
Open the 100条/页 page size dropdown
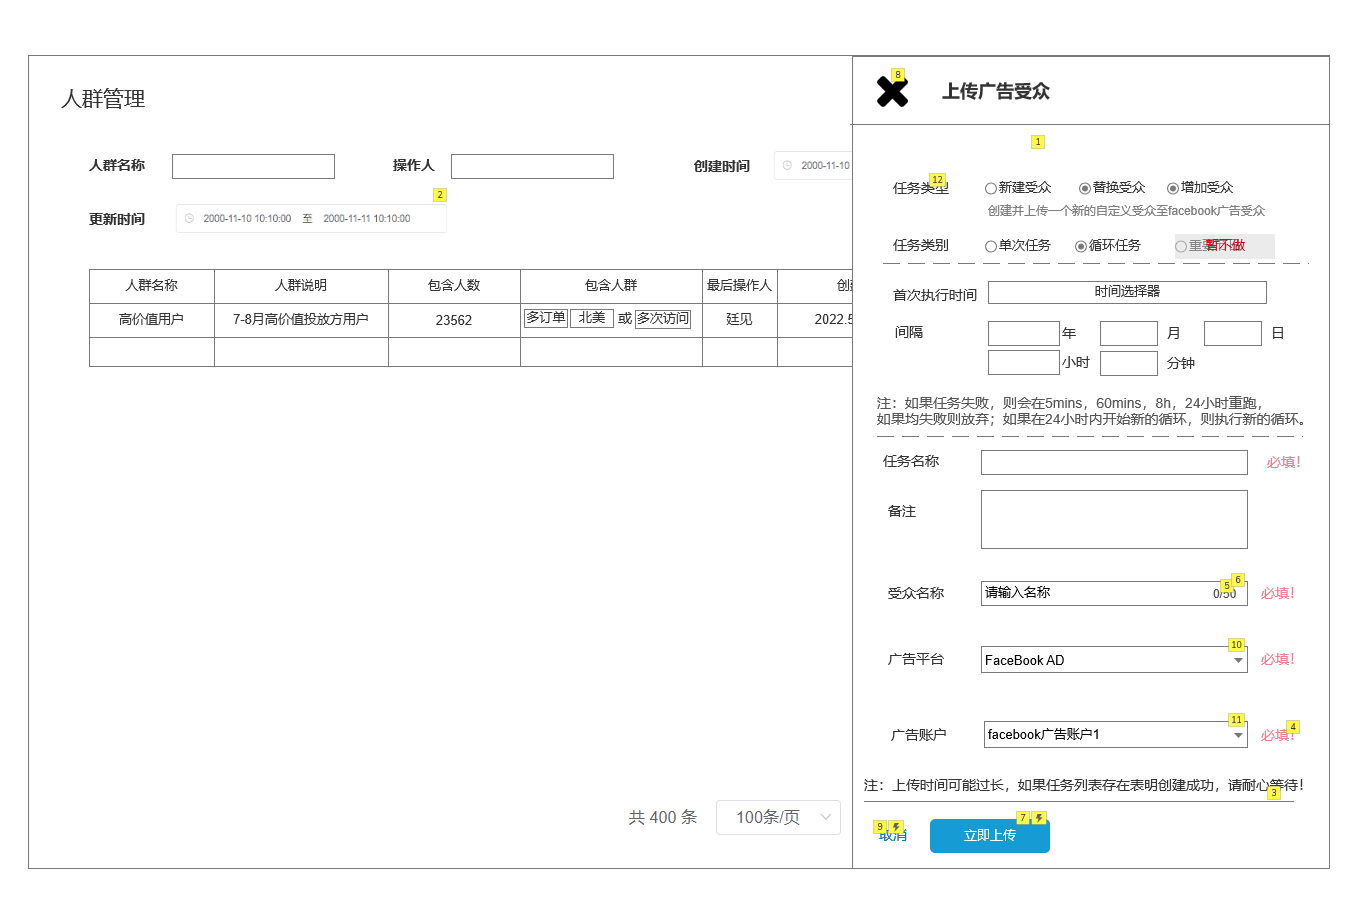click(778, 817)
